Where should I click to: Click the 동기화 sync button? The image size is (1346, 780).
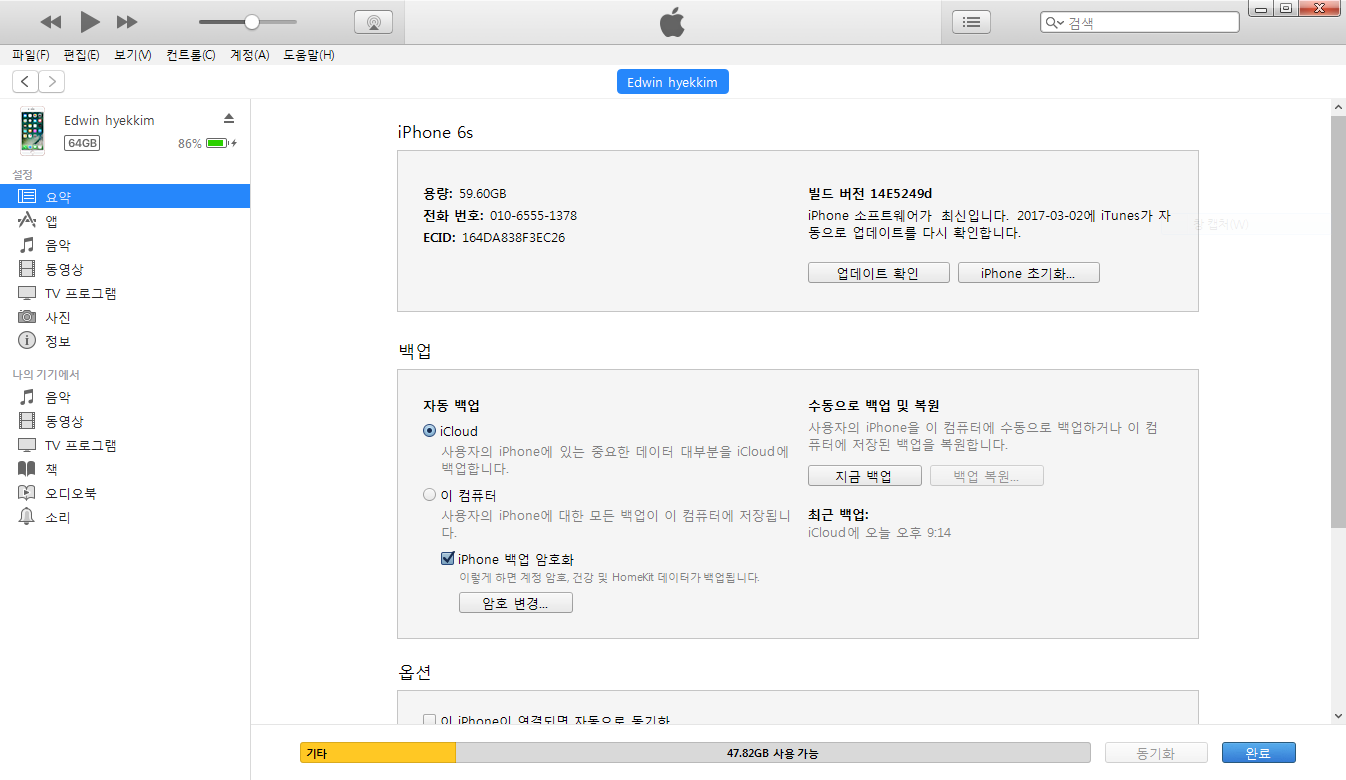click(1156, 753)
